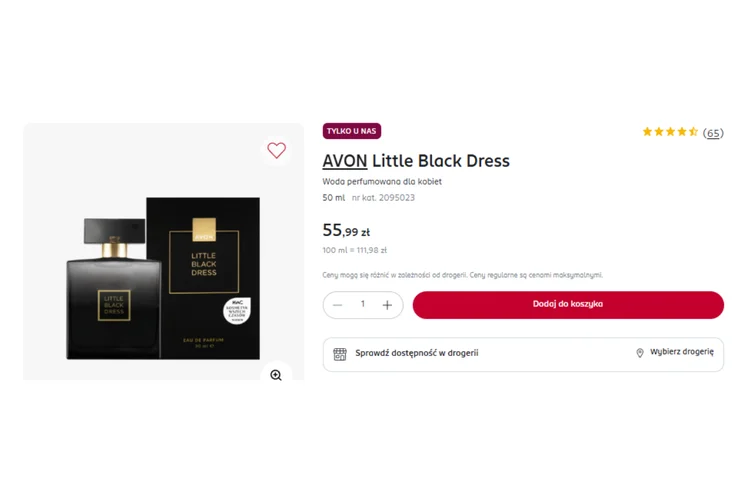Increase quantity with the plus icon

click(387, 305)
